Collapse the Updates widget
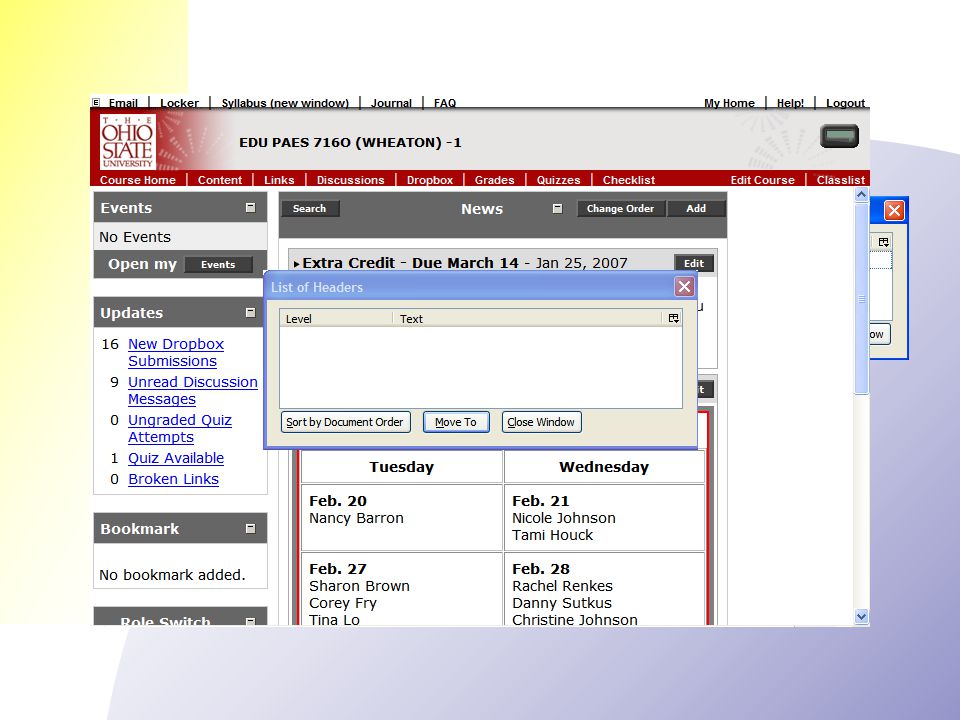The width and height of the screenshot is (960, 720). pyautogui.click(x=250, y=313)
